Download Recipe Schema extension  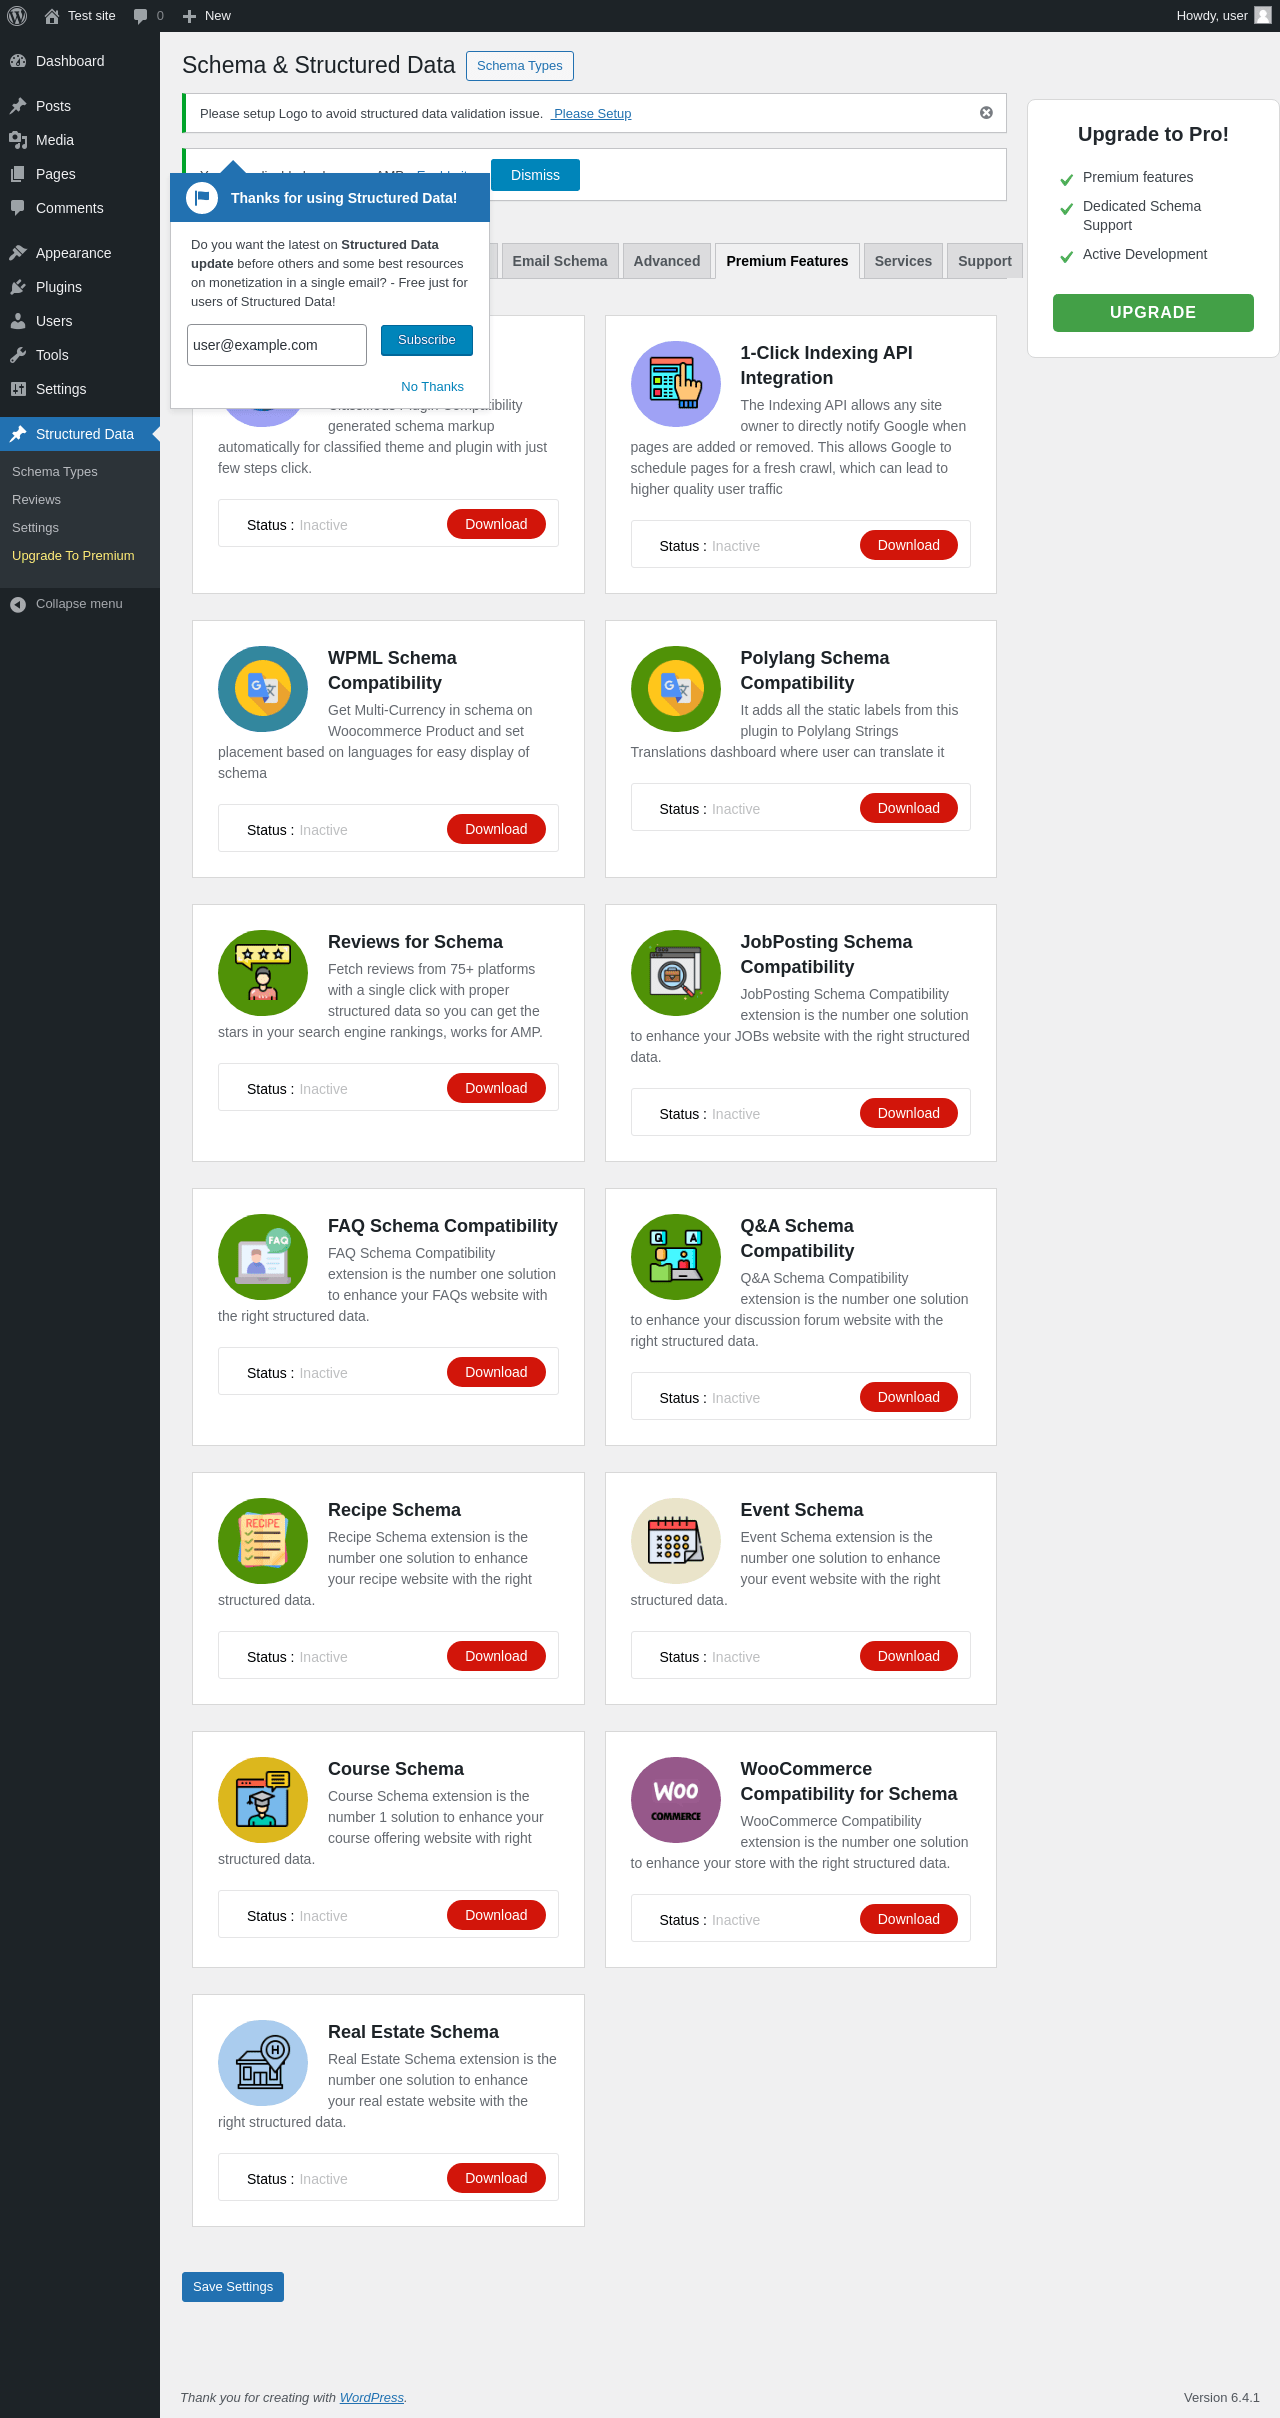[496, 1656]
